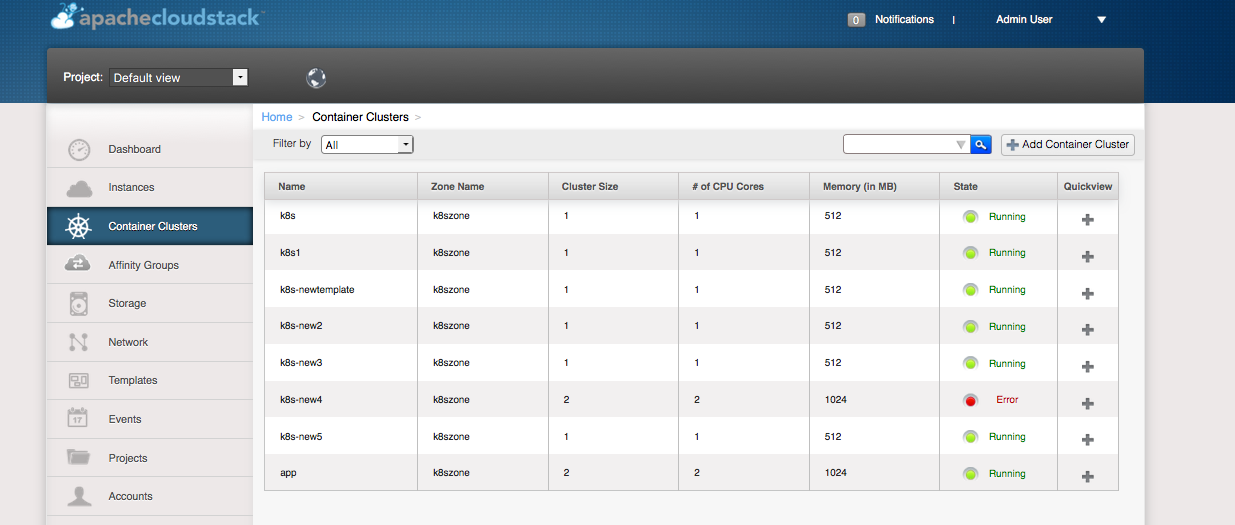The height and width of the screenshot is (525, 1235).
Task: Open the Project Default view dropdown
Action: click(x=179, y=77)
